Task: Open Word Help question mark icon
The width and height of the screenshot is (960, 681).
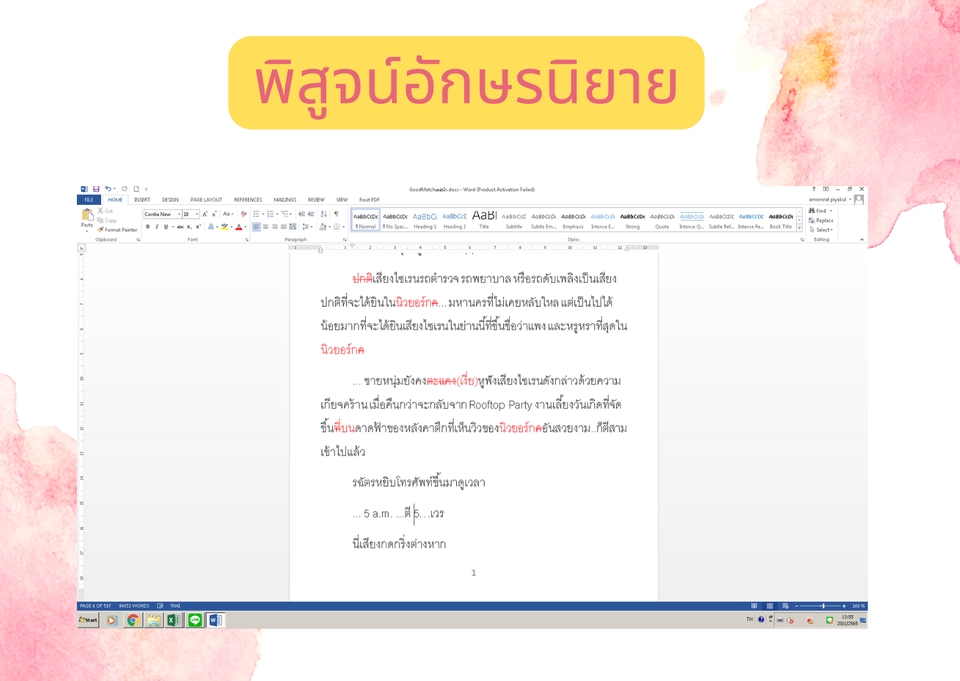Action: [x=814, y=189]
